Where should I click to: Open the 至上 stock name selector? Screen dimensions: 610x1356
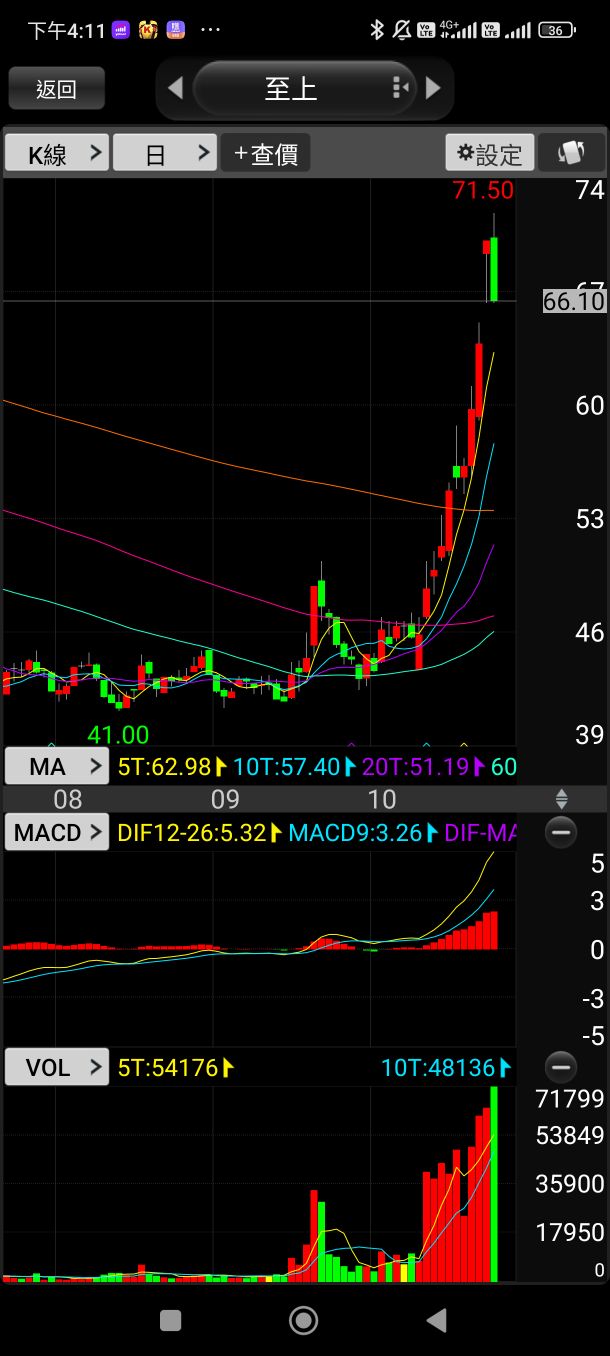tap(304, 89)
